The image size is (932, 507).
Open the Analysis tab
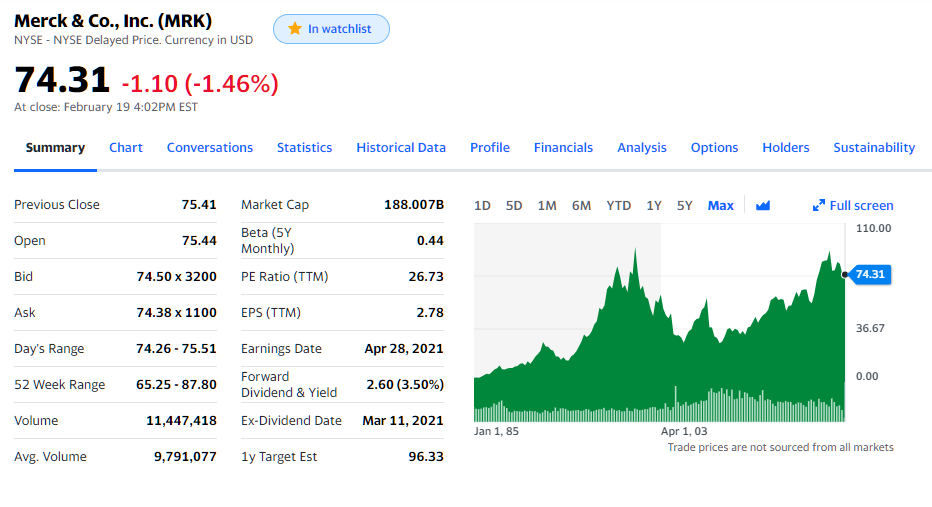coord(642,147)
